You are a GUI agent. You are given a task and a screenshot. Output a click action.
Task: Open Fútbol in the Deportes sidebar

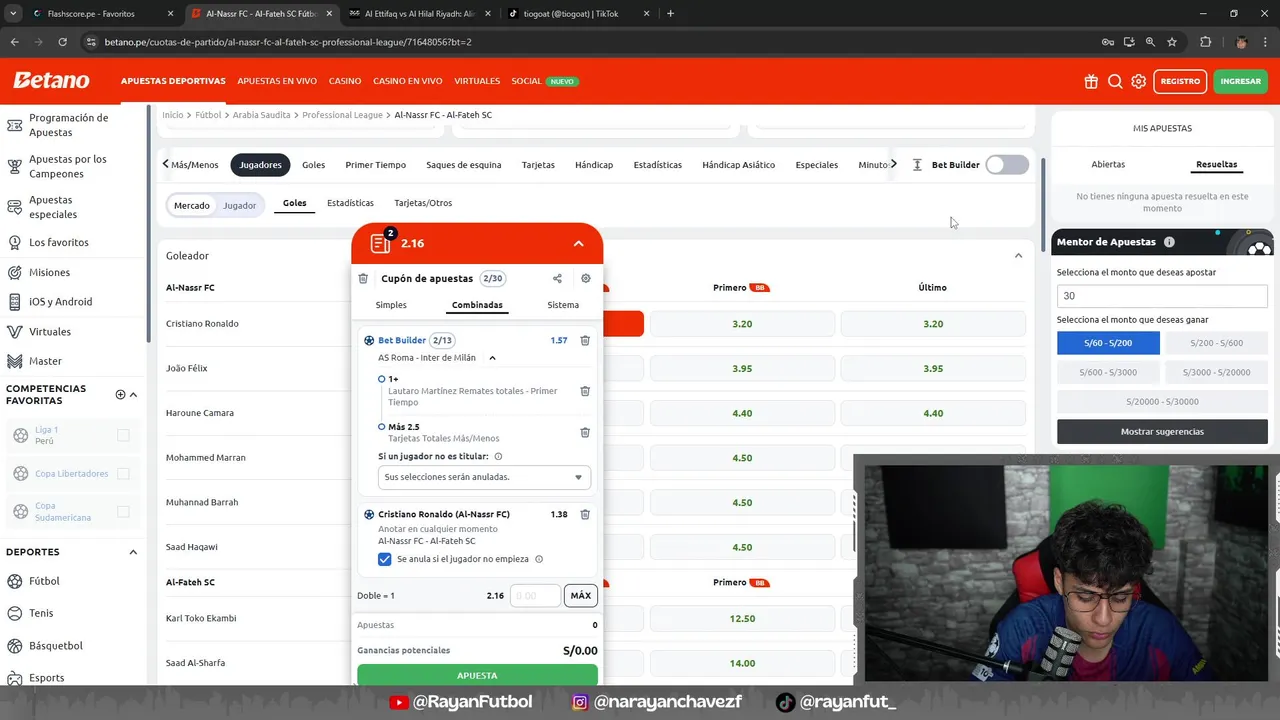coord(44,581)
